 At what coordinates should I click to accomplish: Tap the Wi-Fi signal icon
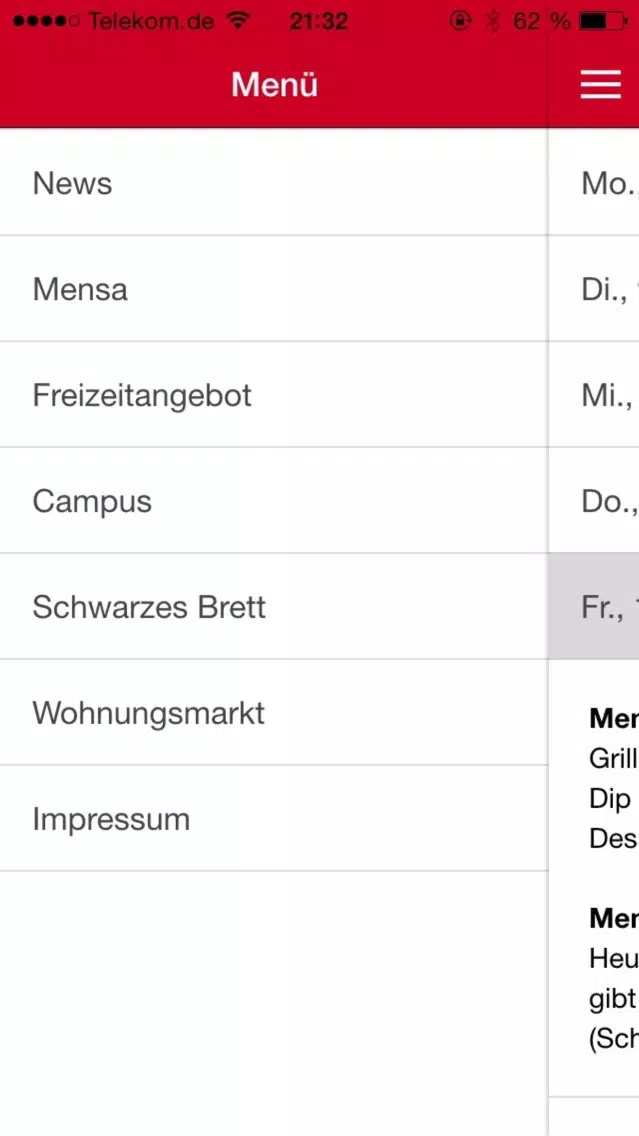tap(238, 21)
